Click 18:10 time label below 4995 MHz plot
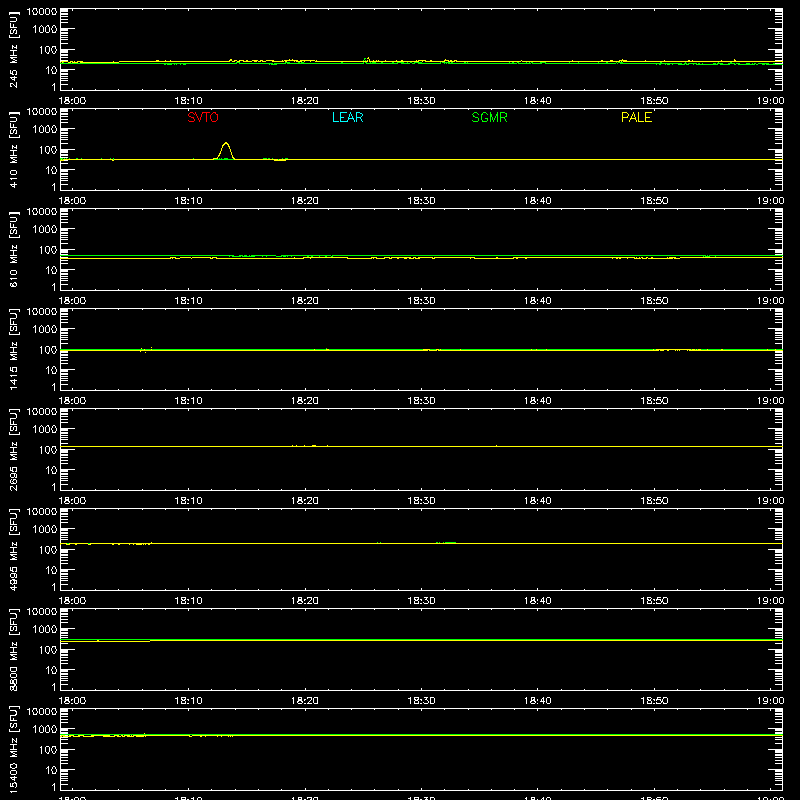Image resolution: width=800 pixels, height=800 pixels. (188, 601)
